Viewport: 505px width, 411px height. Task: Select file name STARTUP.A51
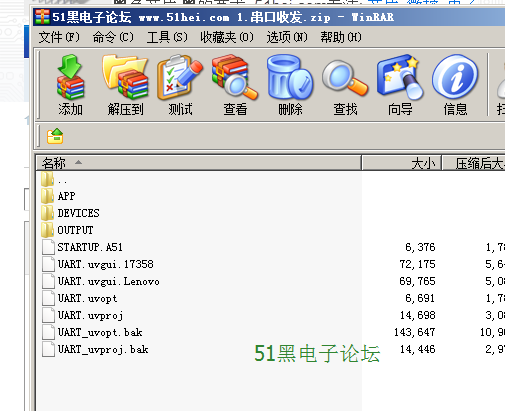tap(90, 247)
